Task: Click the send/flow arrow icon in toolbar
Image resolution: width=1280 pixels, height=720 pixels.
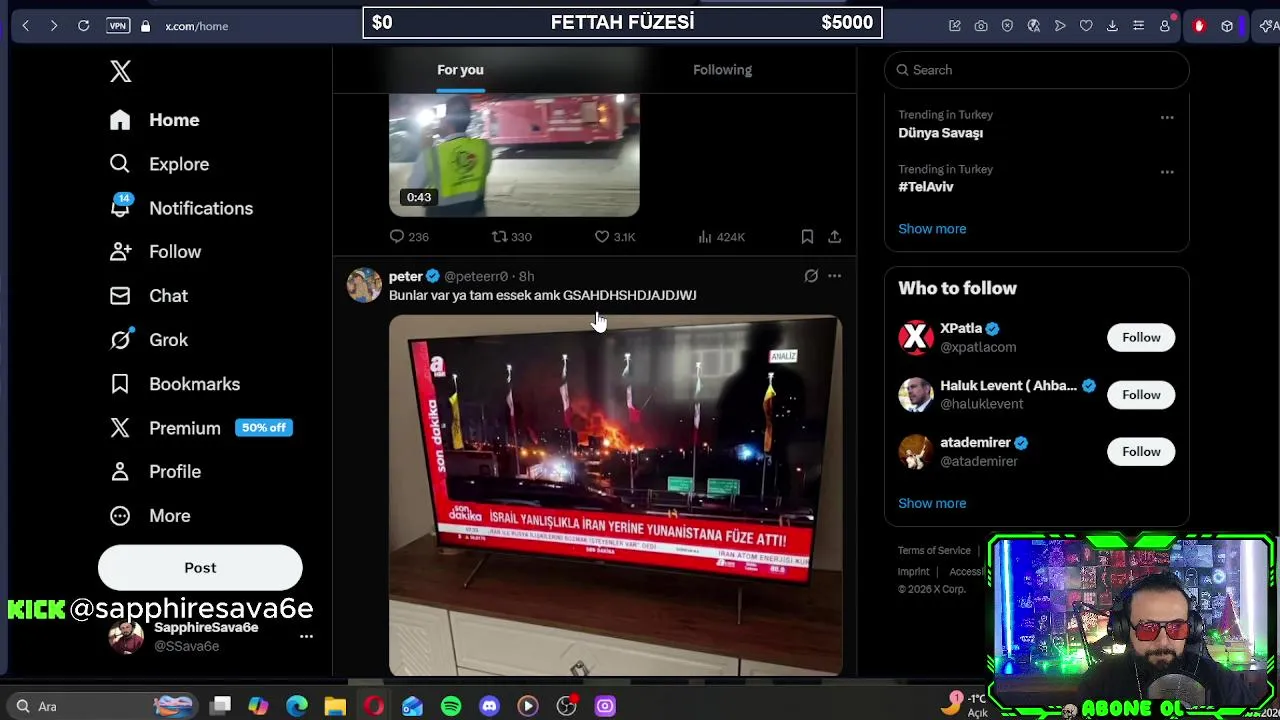Action: 1060,26
